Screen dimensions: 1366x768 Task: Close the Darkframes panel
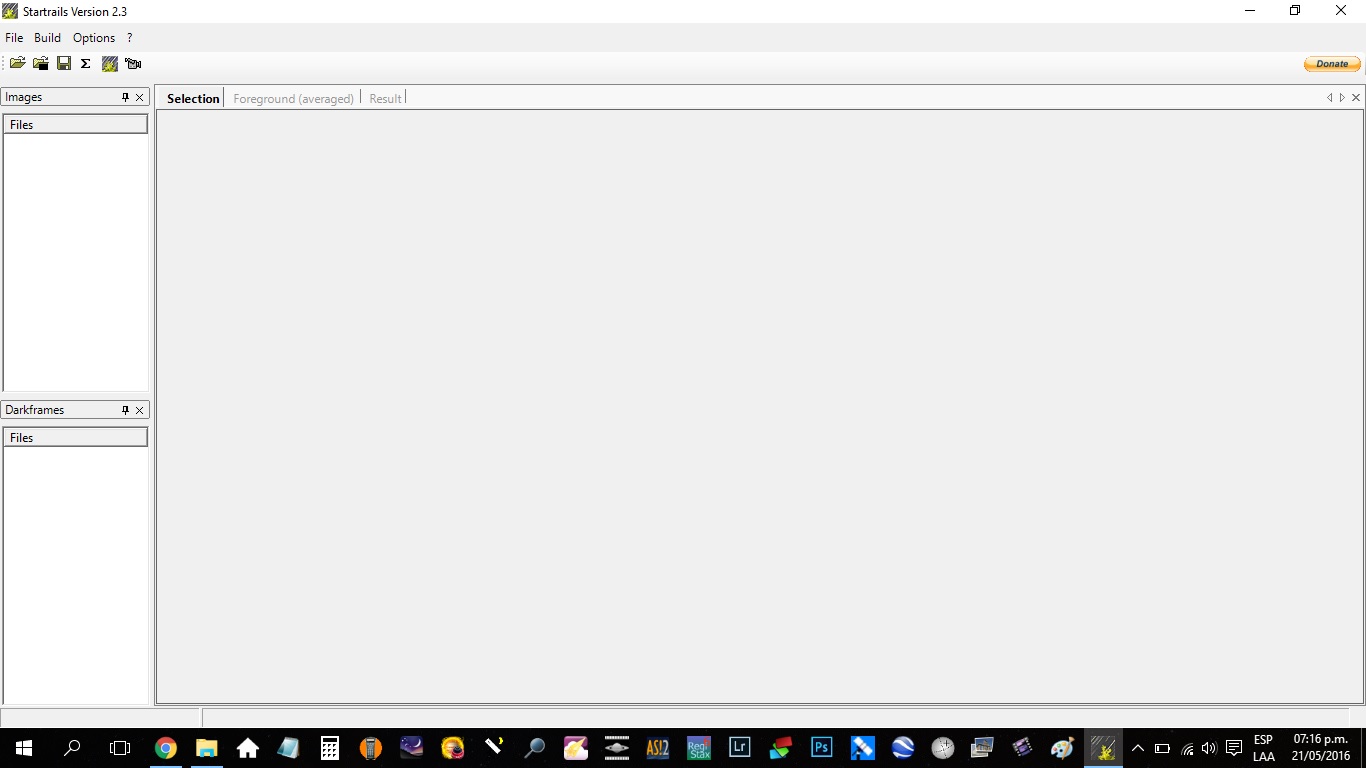[x=140, y=410]
